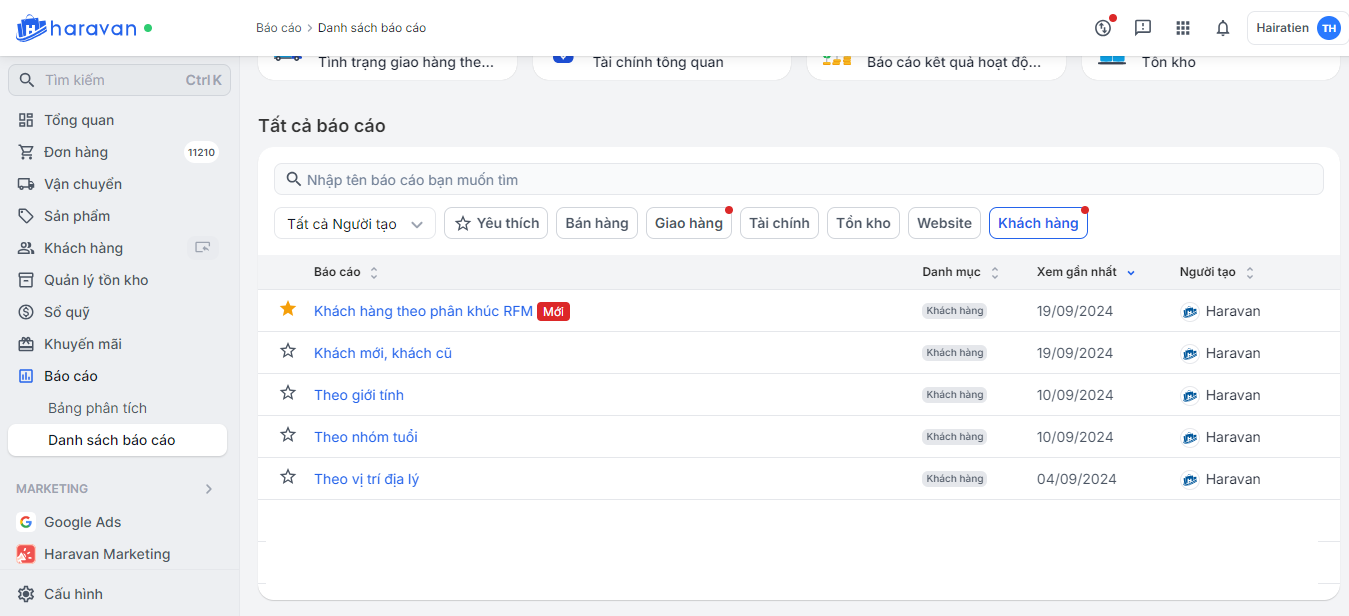
Task: Open Theo nhóm tuổi report link
Action: pos(366,437)
